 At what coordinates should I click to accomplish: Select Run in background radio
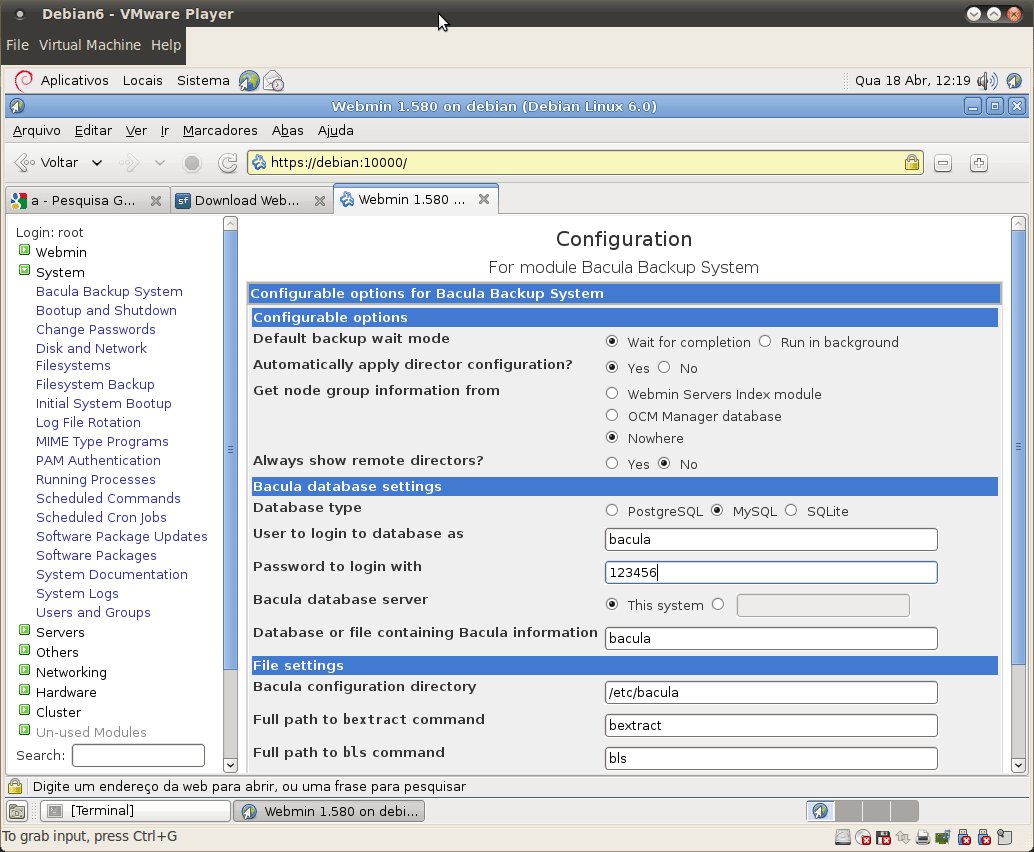(765, 342)
